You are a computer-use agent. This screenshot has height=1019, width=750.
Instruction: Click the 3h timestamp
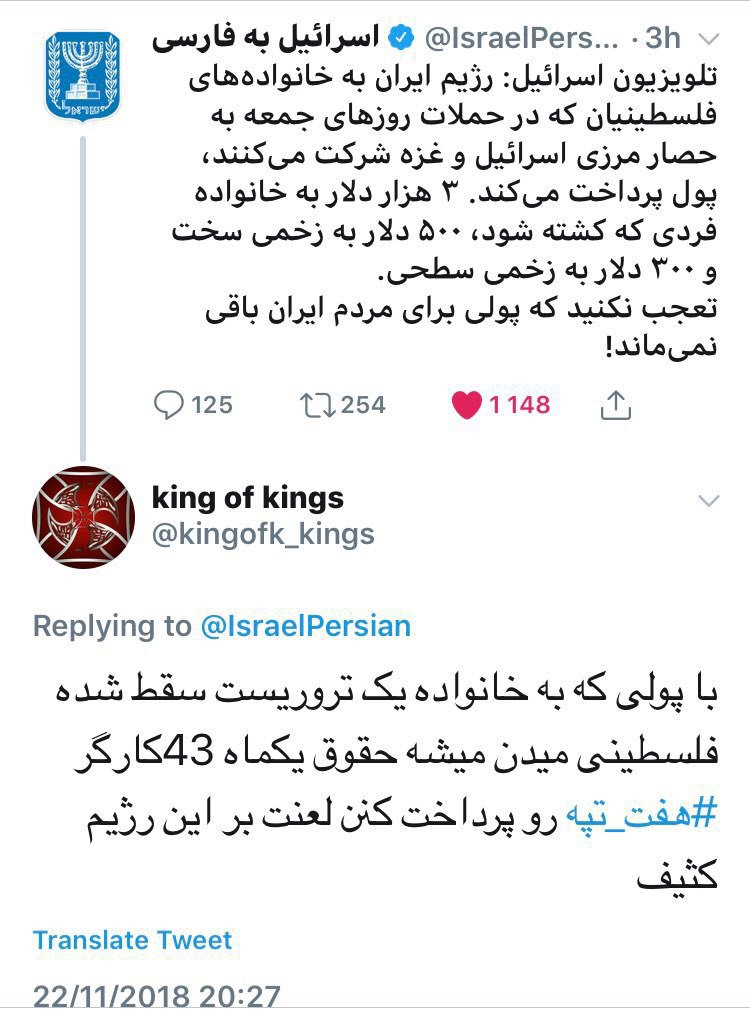coord(662,39)
